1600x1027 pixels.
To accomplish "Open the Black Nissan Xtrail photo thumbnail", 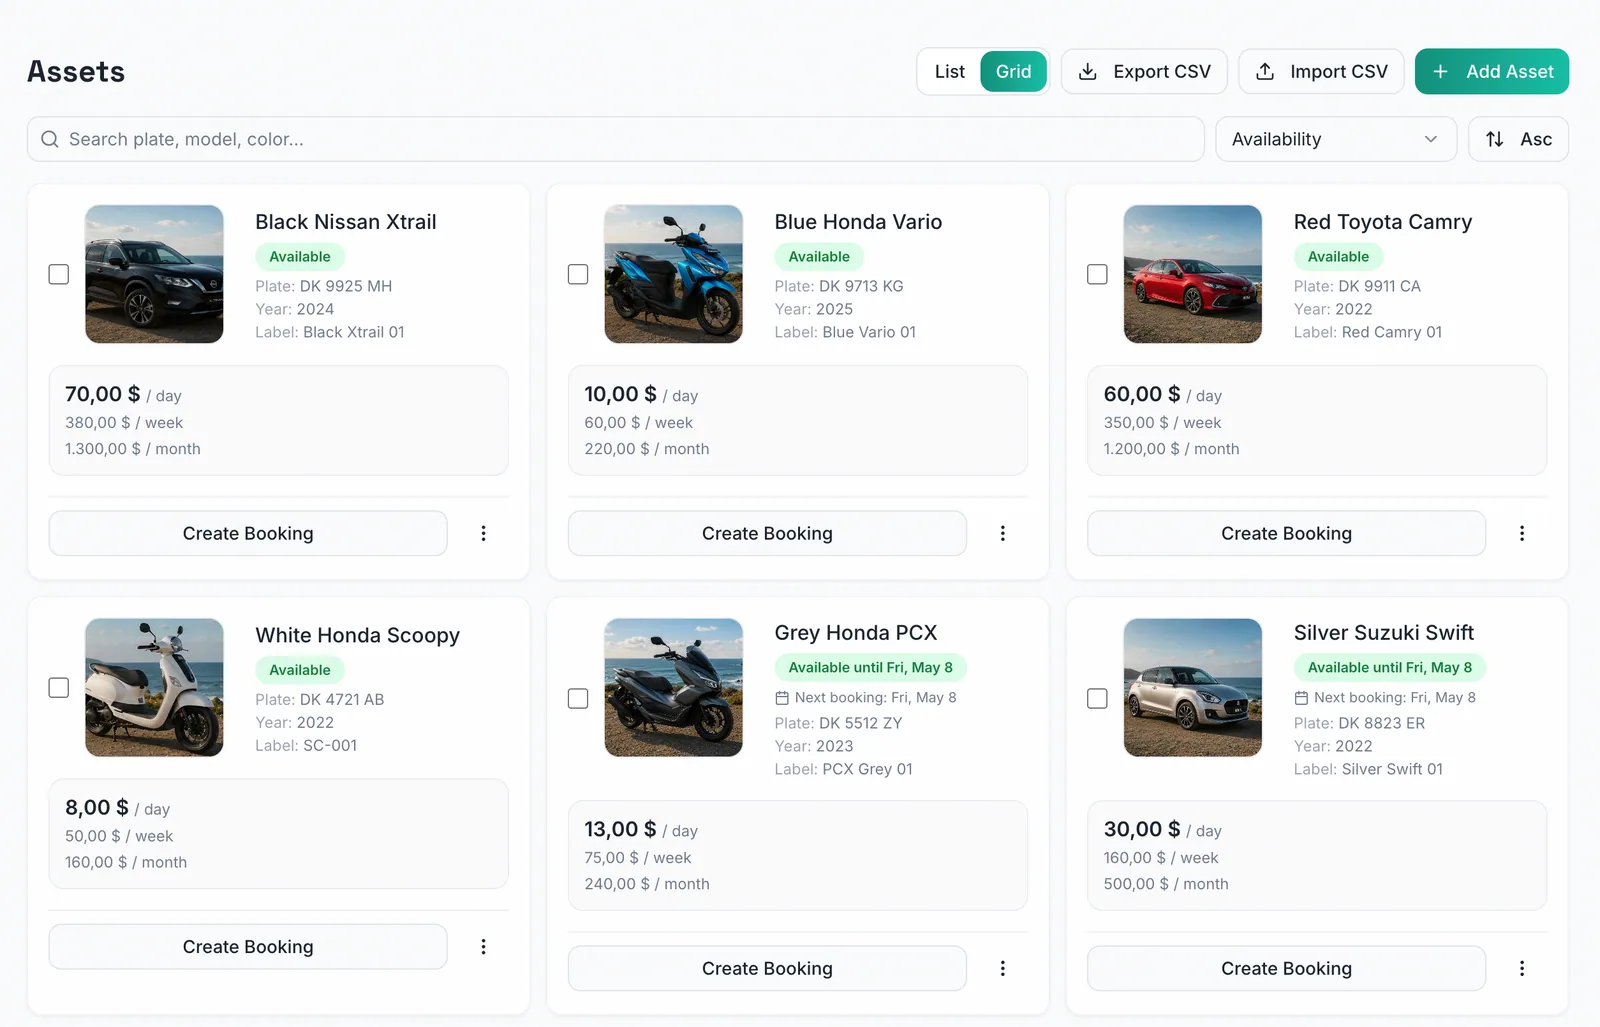I will [x=154, y=274].
